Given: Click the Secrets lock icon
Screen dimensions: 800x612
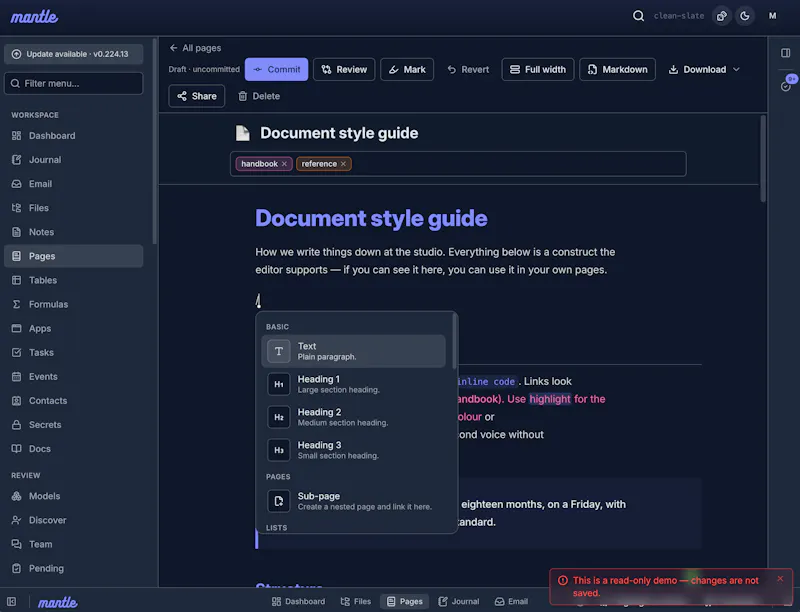Looking at the screenshot, I should click(x=16, y=424).
